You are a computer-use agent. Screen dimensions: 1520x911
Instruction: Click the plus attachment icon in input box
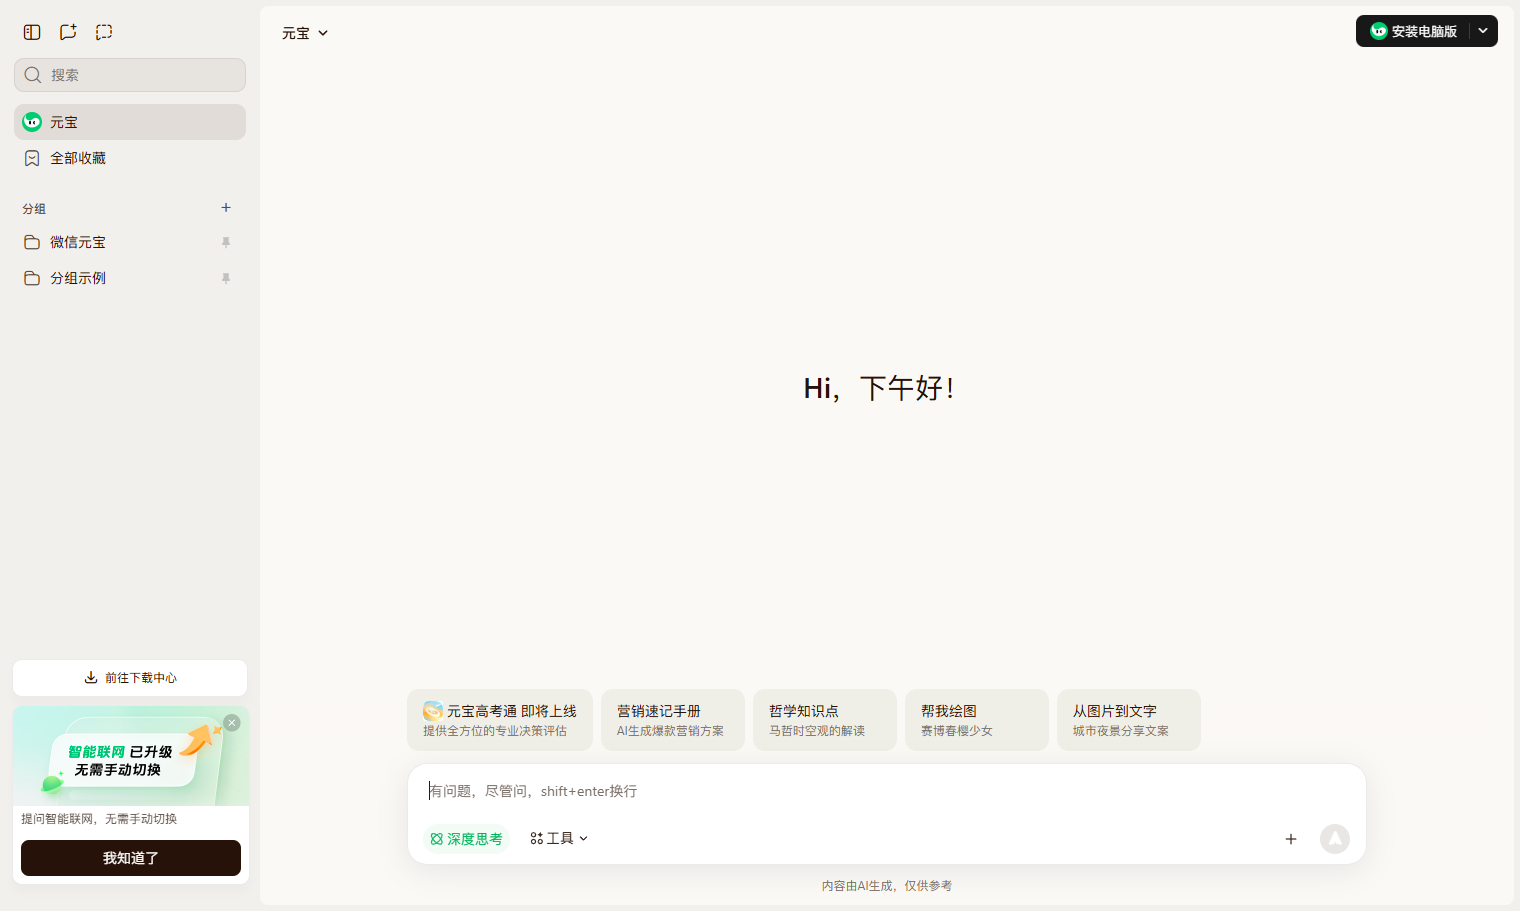tap(1291, 839)
